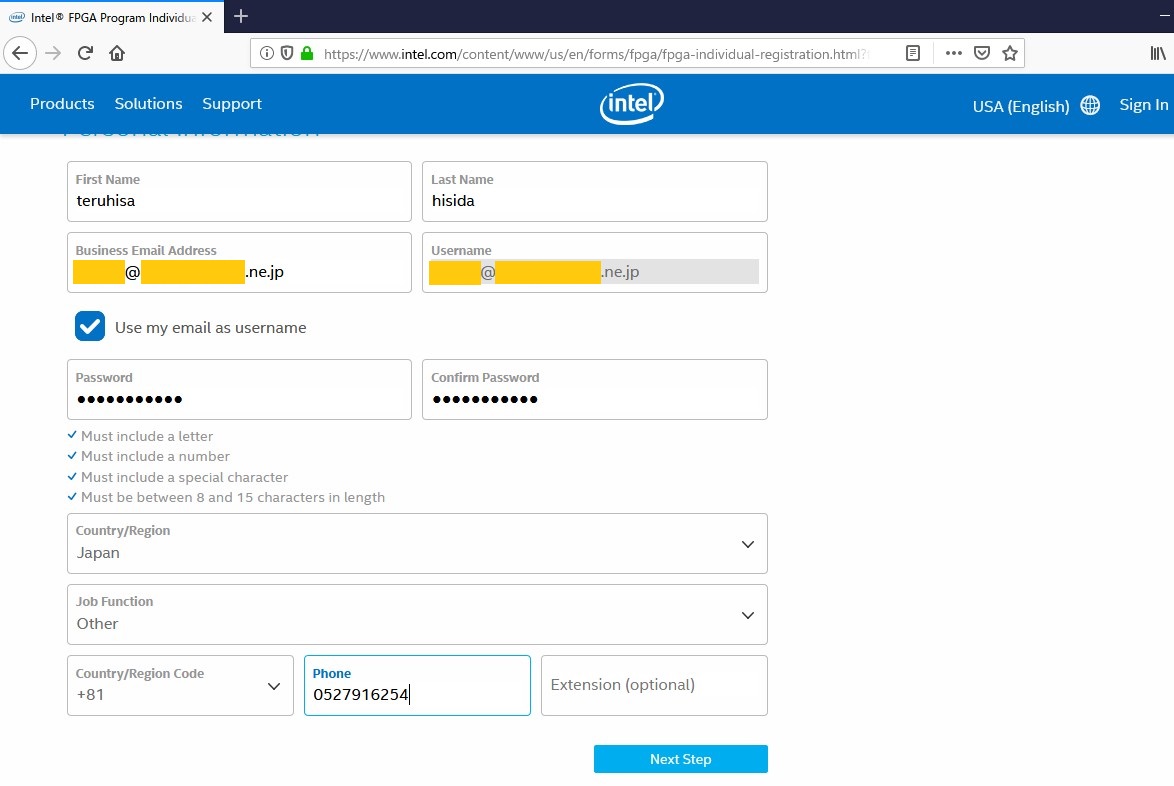
Task: View the green padlock connection details
Action: point(306,53)
